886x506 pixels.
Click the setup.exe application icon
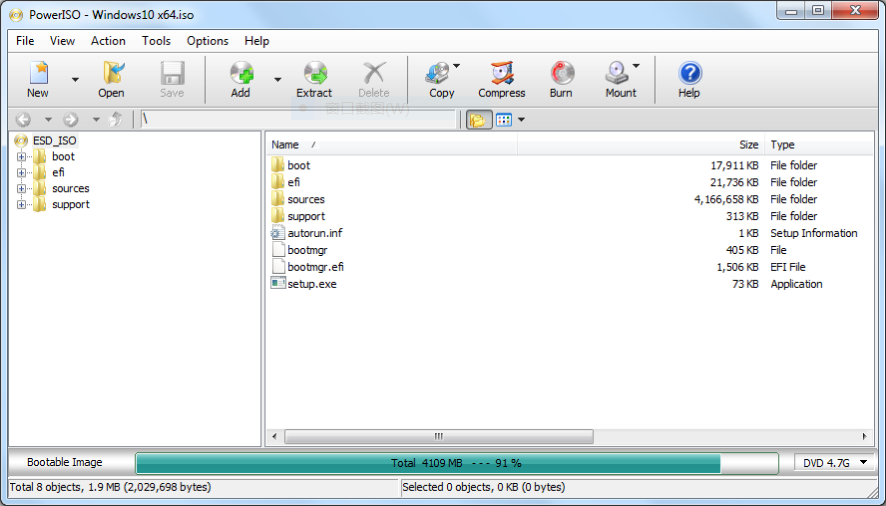click(x=277, y=283)
